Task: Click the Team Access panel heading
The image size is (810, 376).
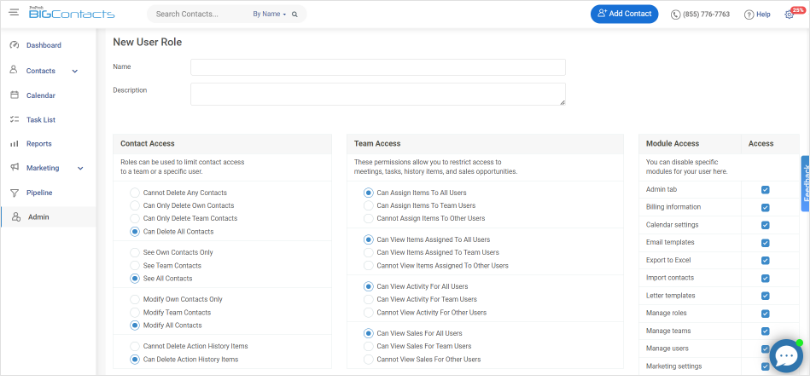Action: point(377,144)
